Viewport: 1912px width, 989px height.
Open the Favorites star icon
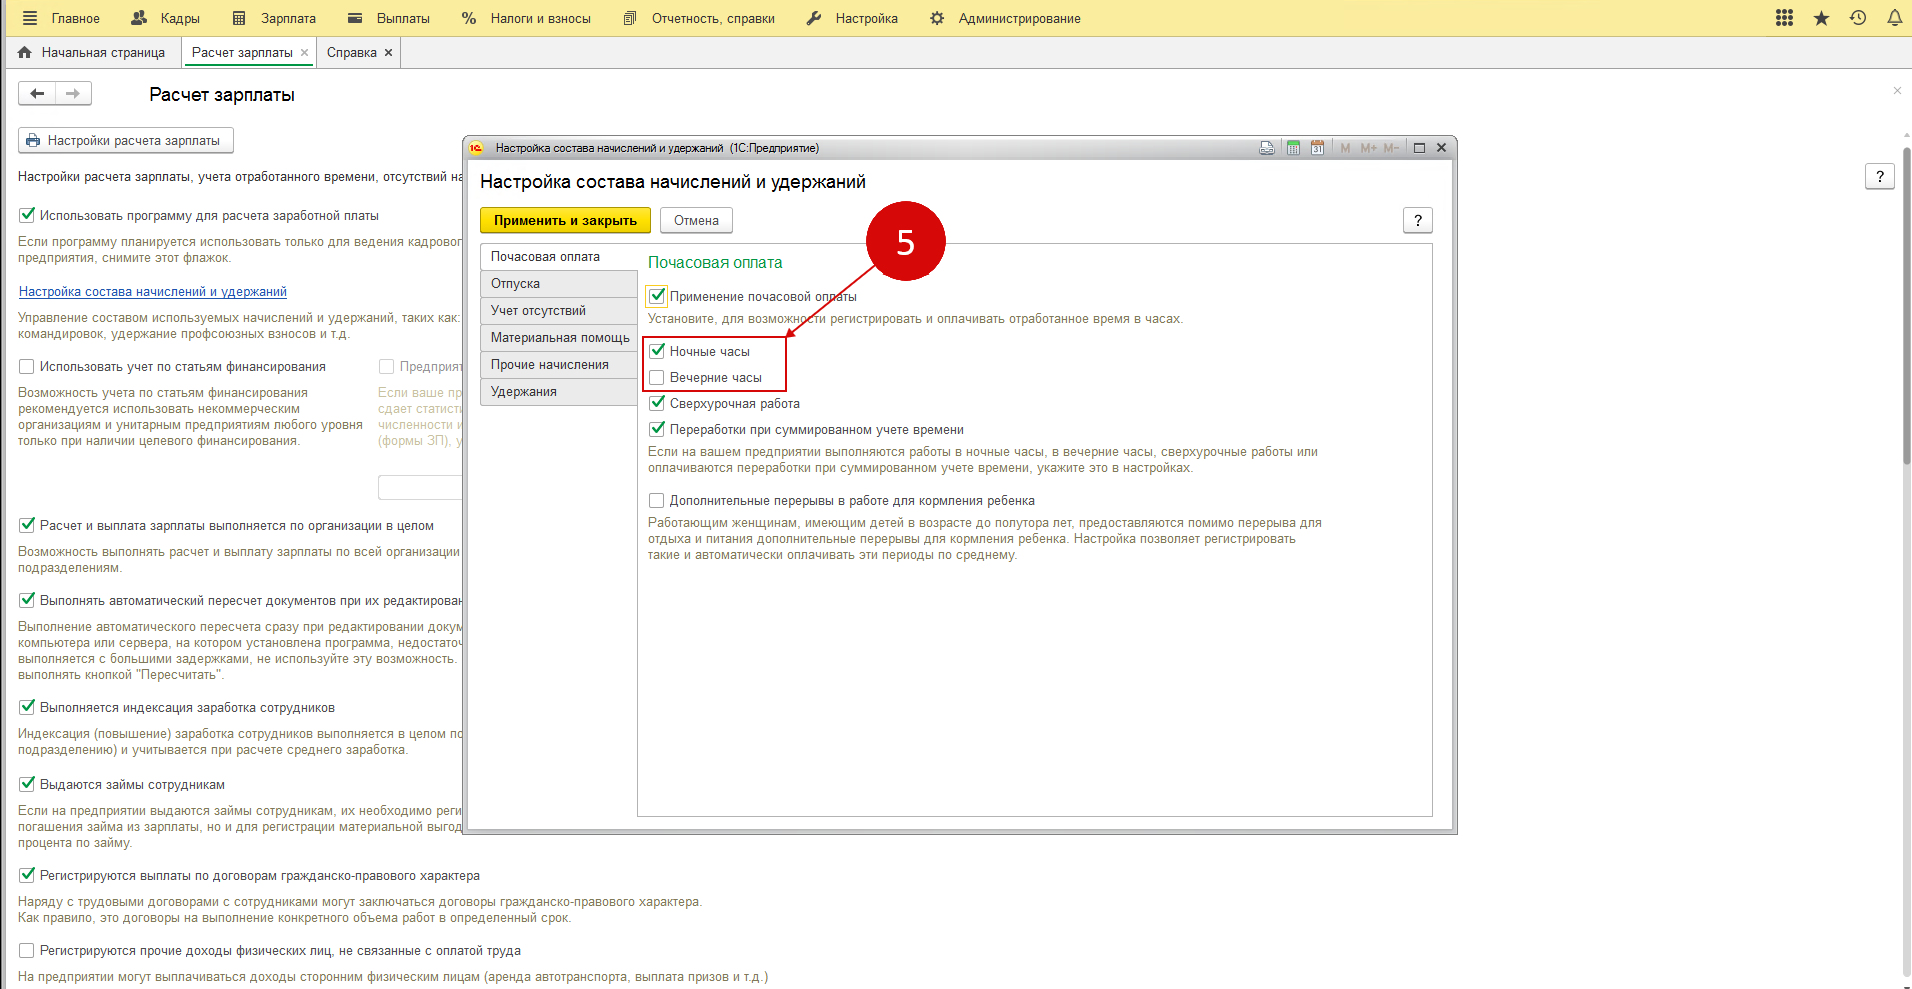(1821, 18)
